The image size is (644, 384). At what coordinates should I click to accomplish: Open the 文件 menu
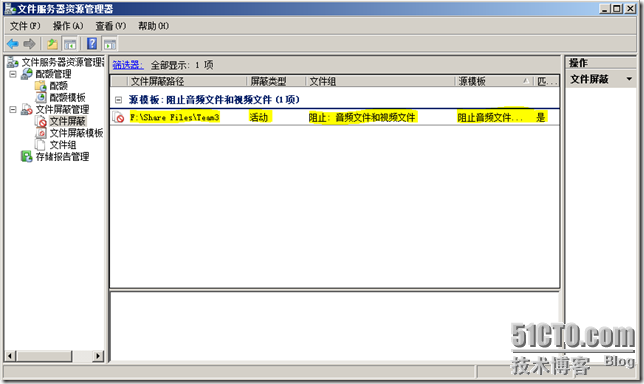[25, 26]
